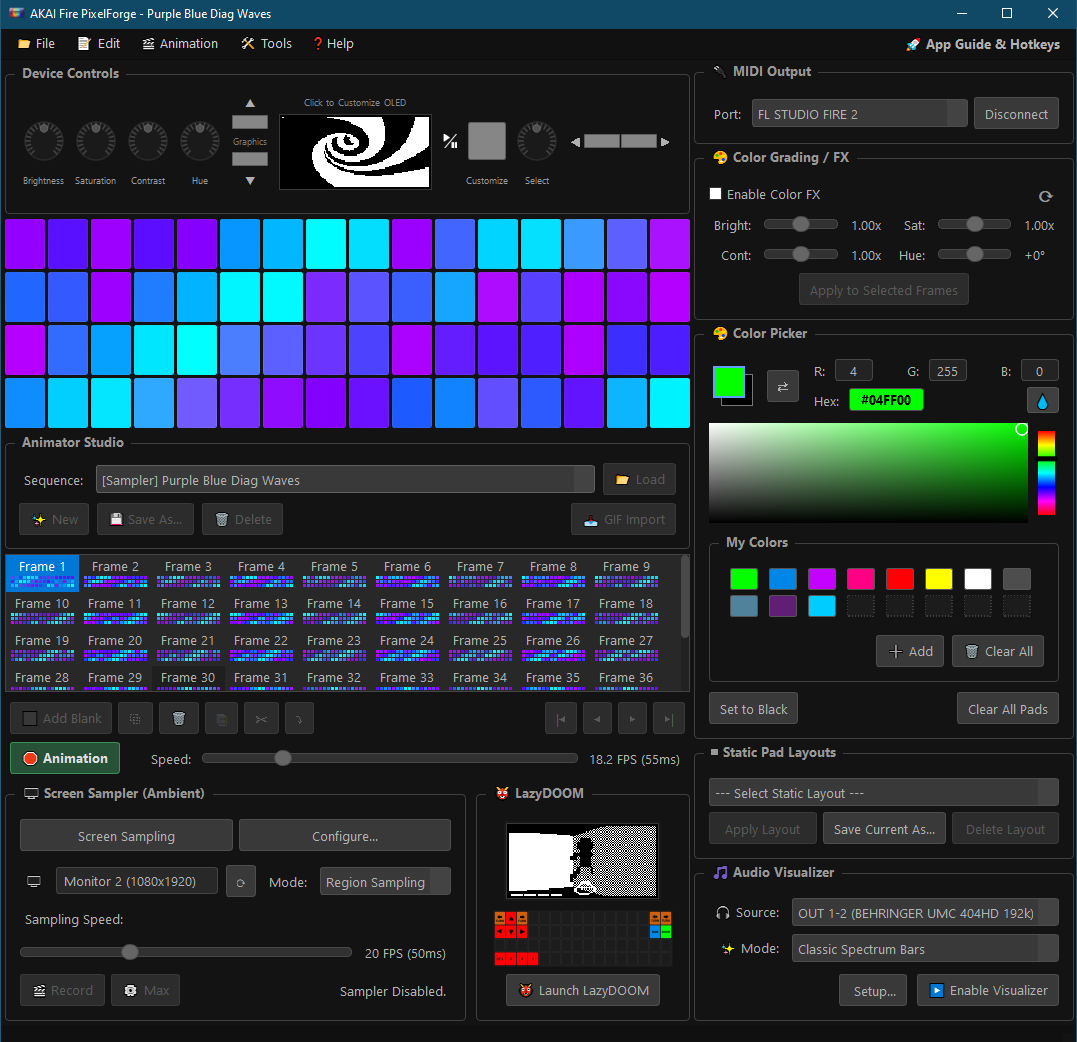
Task: Click the right arrow beside the grid buttons
Action: [664, 142]
